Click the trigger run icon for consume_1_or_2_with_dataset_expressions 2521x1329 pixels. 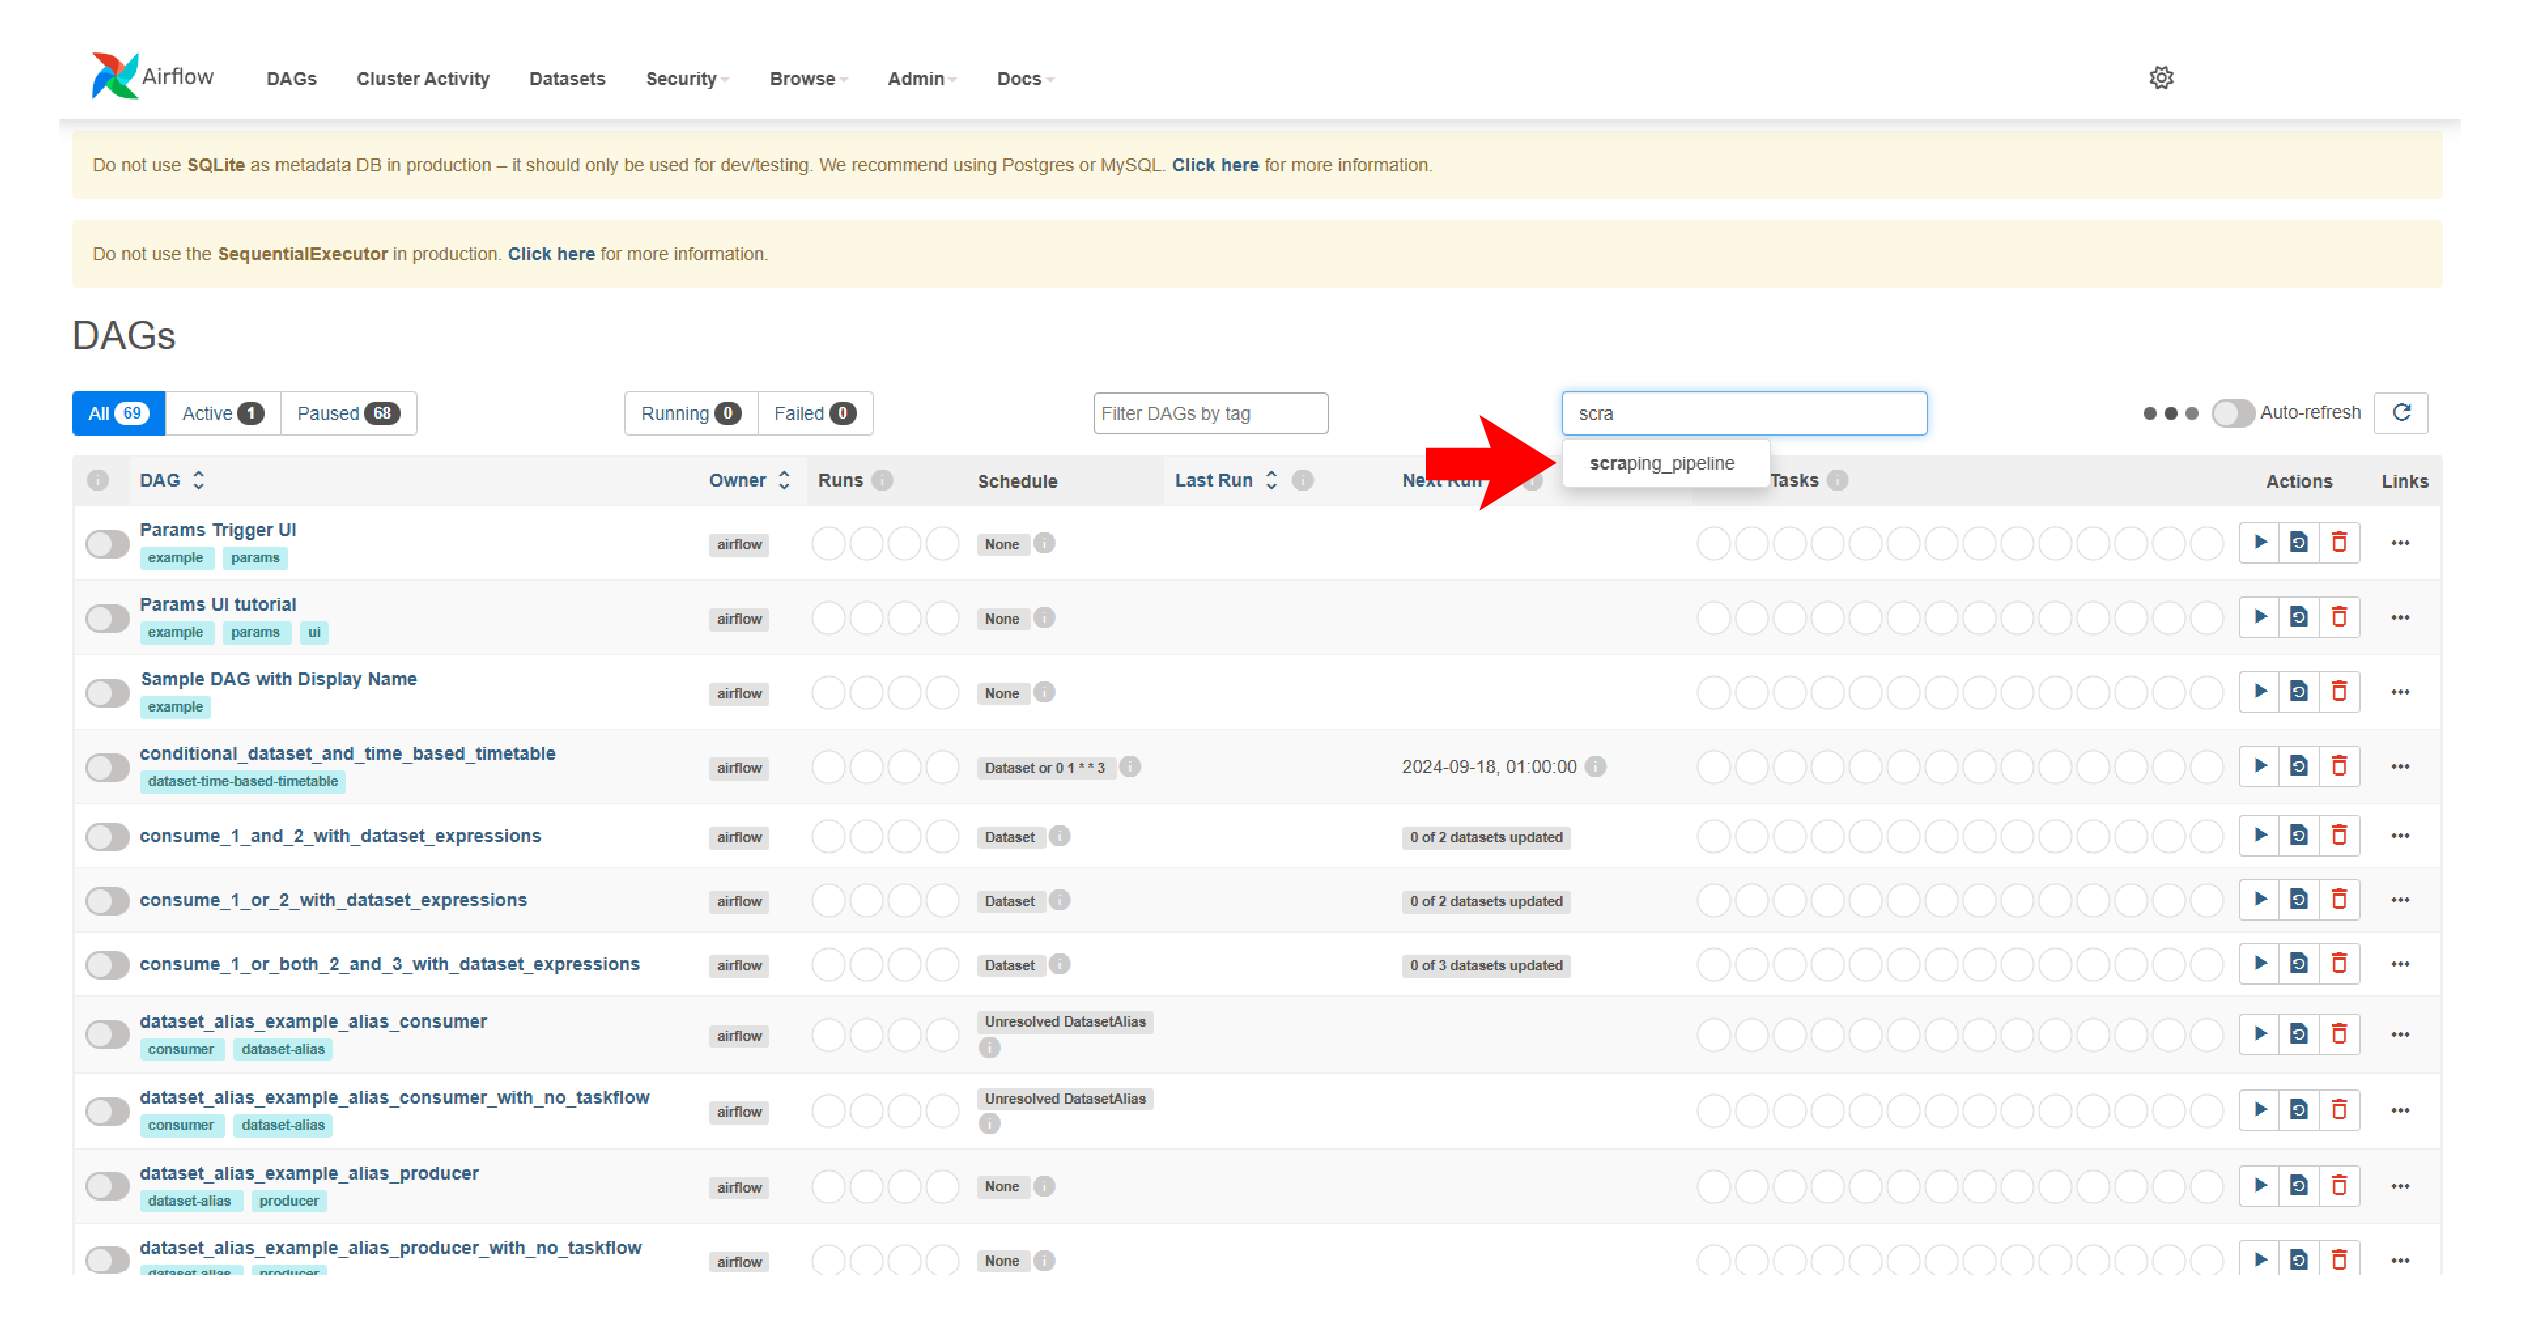tap(2259, 900)
